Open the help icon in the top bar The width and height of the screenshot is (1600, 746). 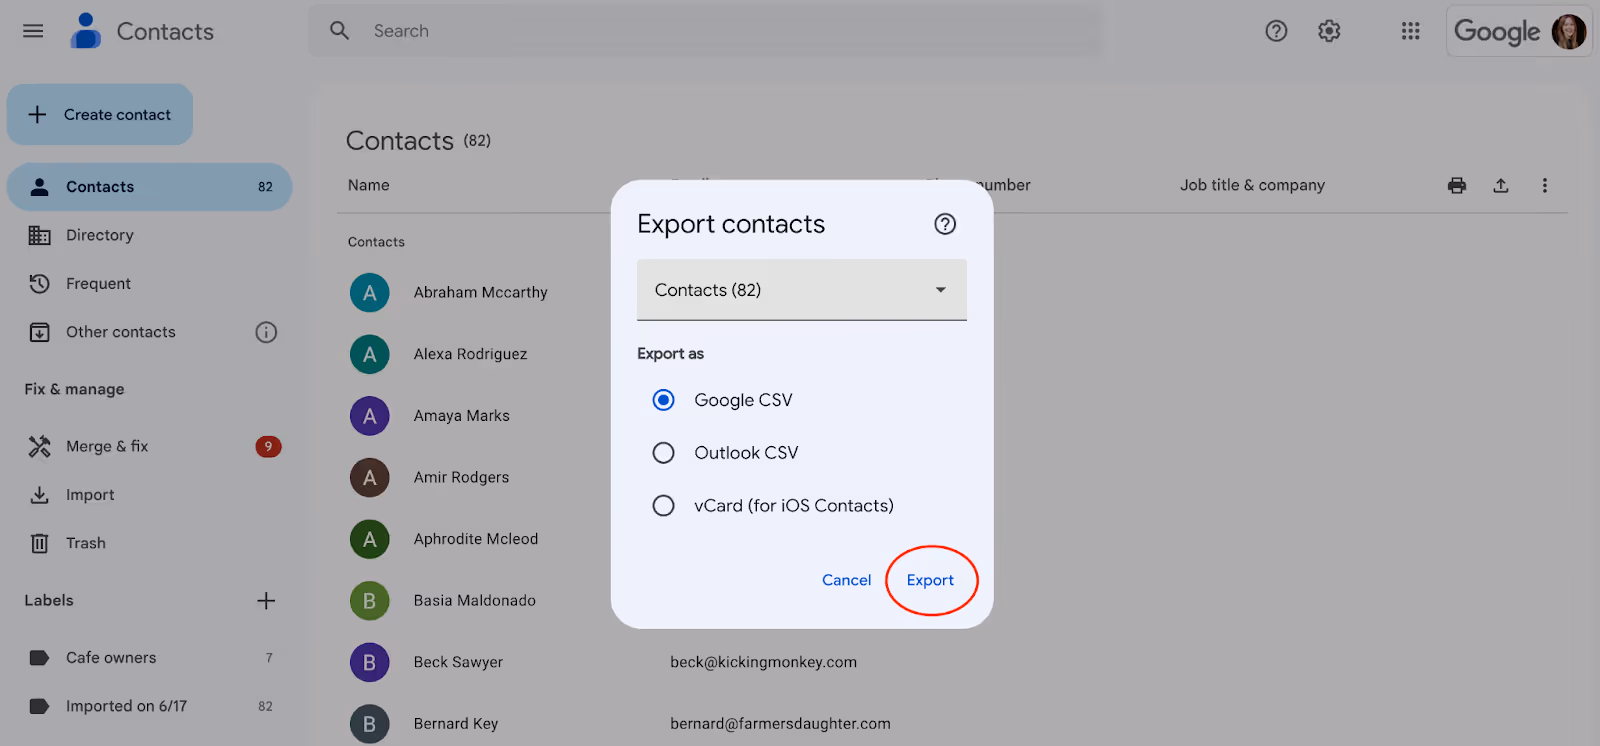pyautogui.click(x=1276, y=31)
